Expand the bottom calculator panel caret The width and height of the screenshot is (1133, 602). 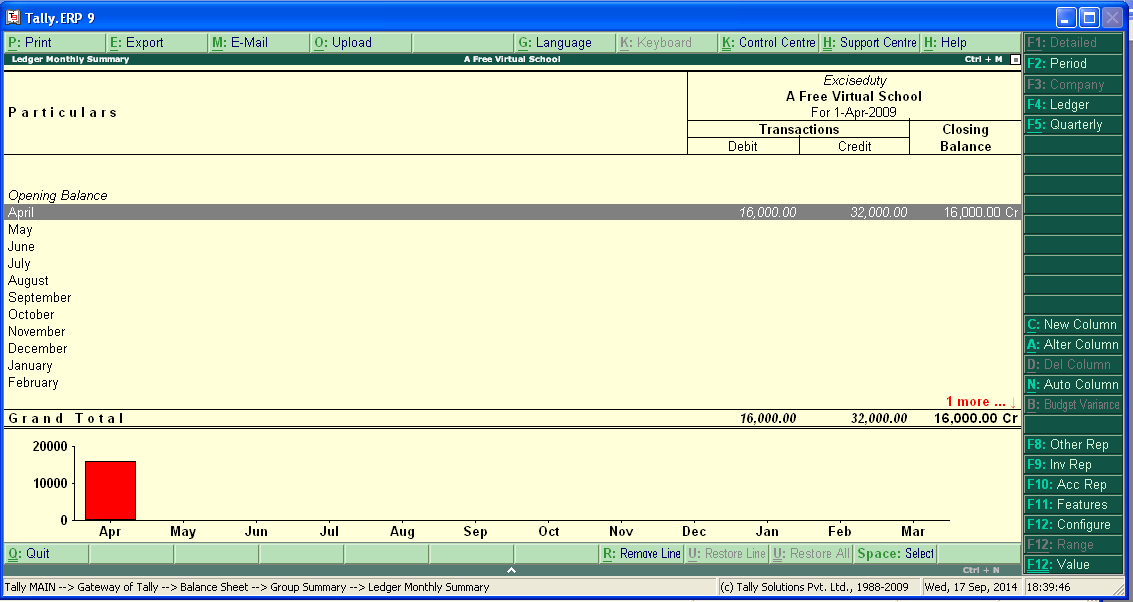[x=512, y=570]
